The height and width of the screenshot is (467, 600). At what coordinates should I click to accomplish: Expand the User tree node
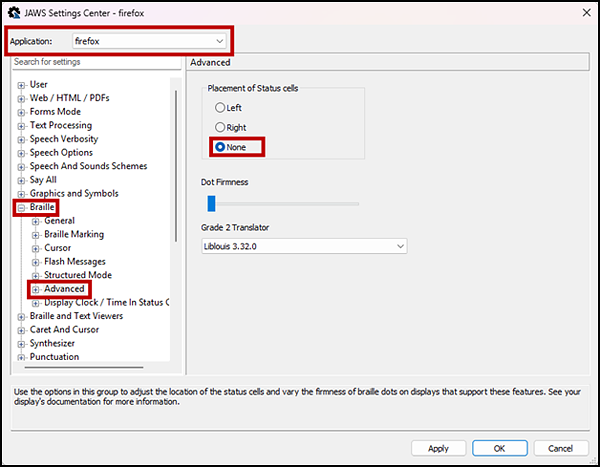pos(21,85)
